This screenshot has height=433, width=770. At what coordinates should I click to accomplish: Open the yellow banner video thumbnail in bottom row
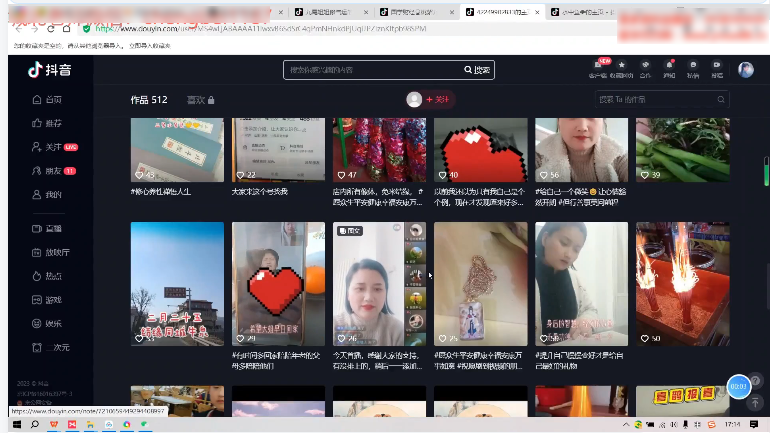coord(683,401)
